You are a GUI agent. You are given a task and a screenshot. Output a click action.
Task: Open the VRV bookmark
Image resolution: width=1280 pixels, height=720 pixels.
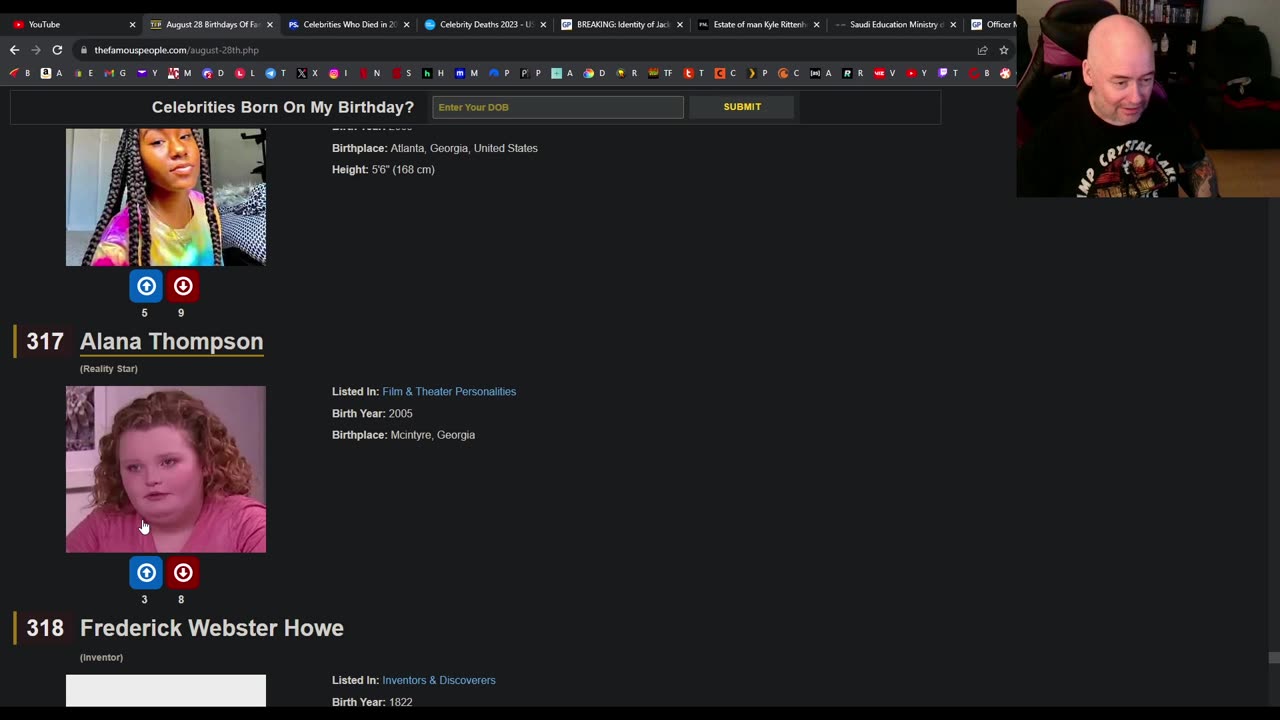tap(884, 73)
